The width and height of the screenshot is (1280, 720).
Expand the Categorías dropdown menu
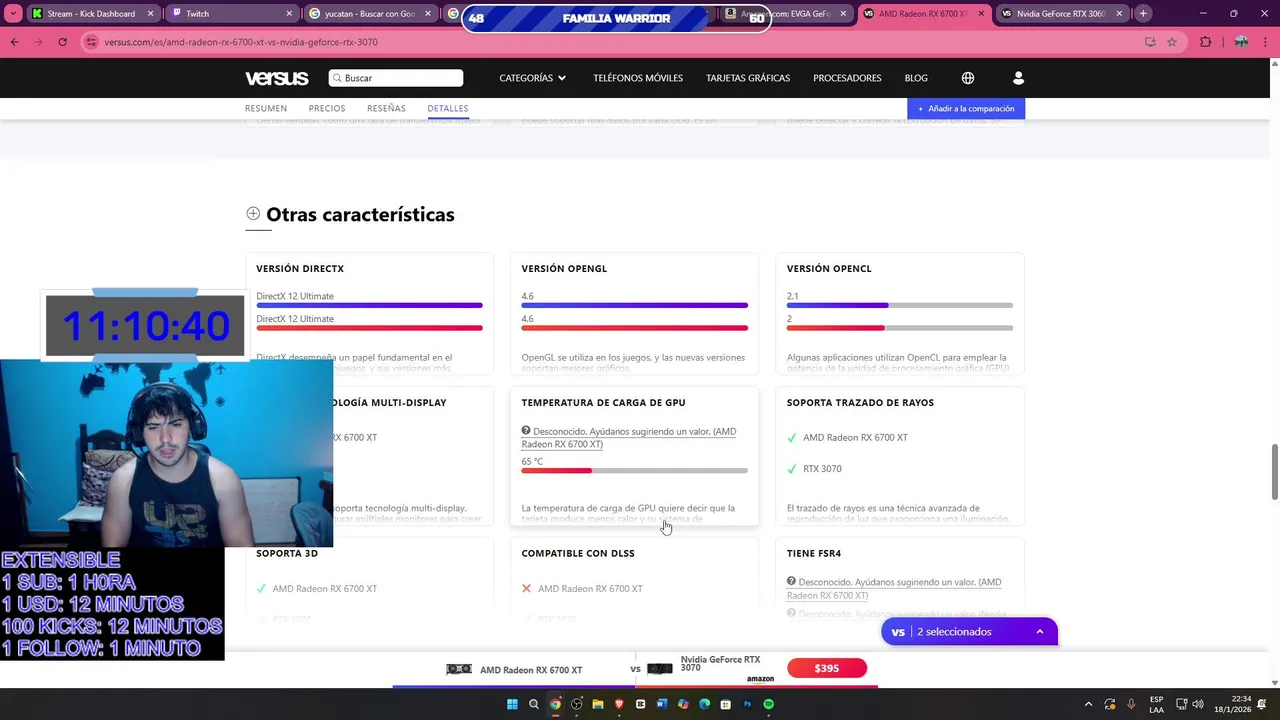point(533,78)
